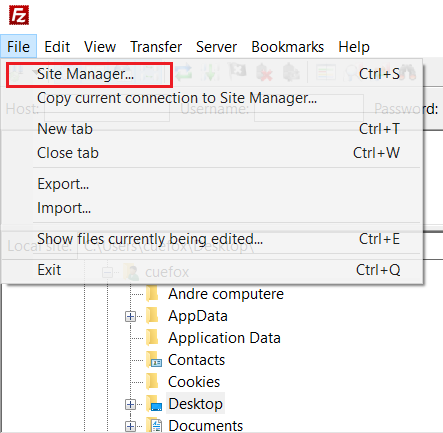443x433 pixels.
Task: Open the View menu
Action: (100, 47)
